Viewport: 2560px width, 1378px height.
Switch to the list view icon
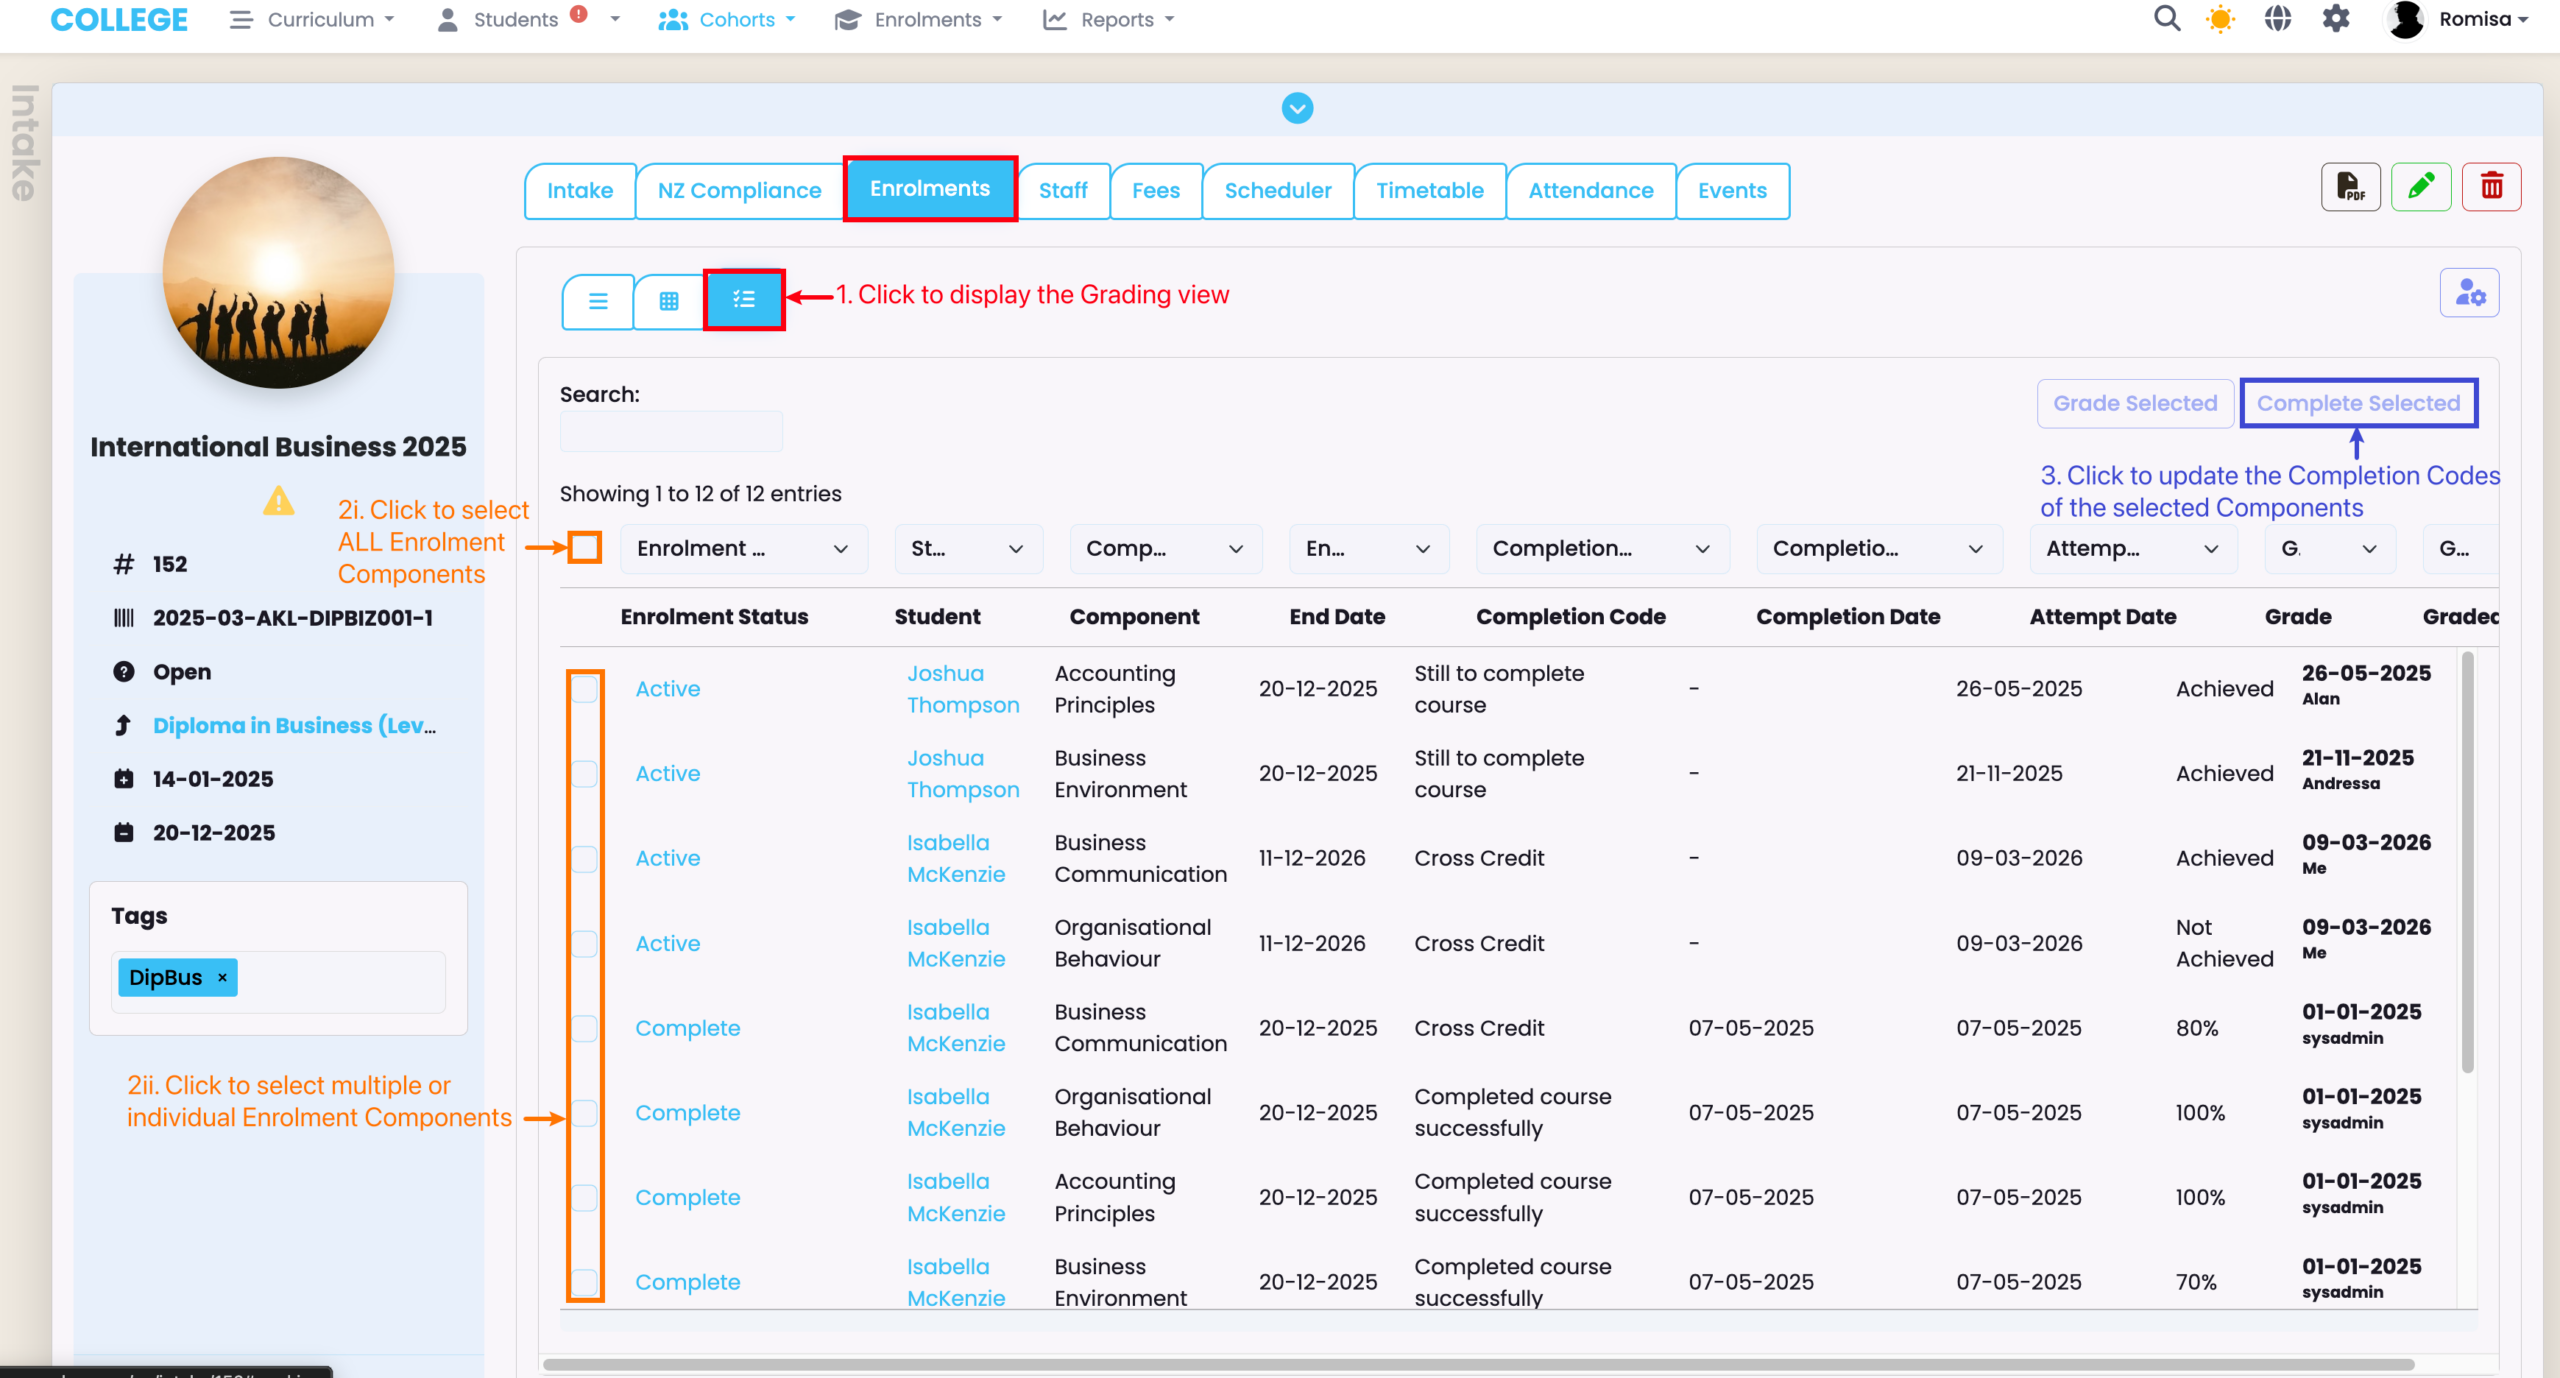598,301
